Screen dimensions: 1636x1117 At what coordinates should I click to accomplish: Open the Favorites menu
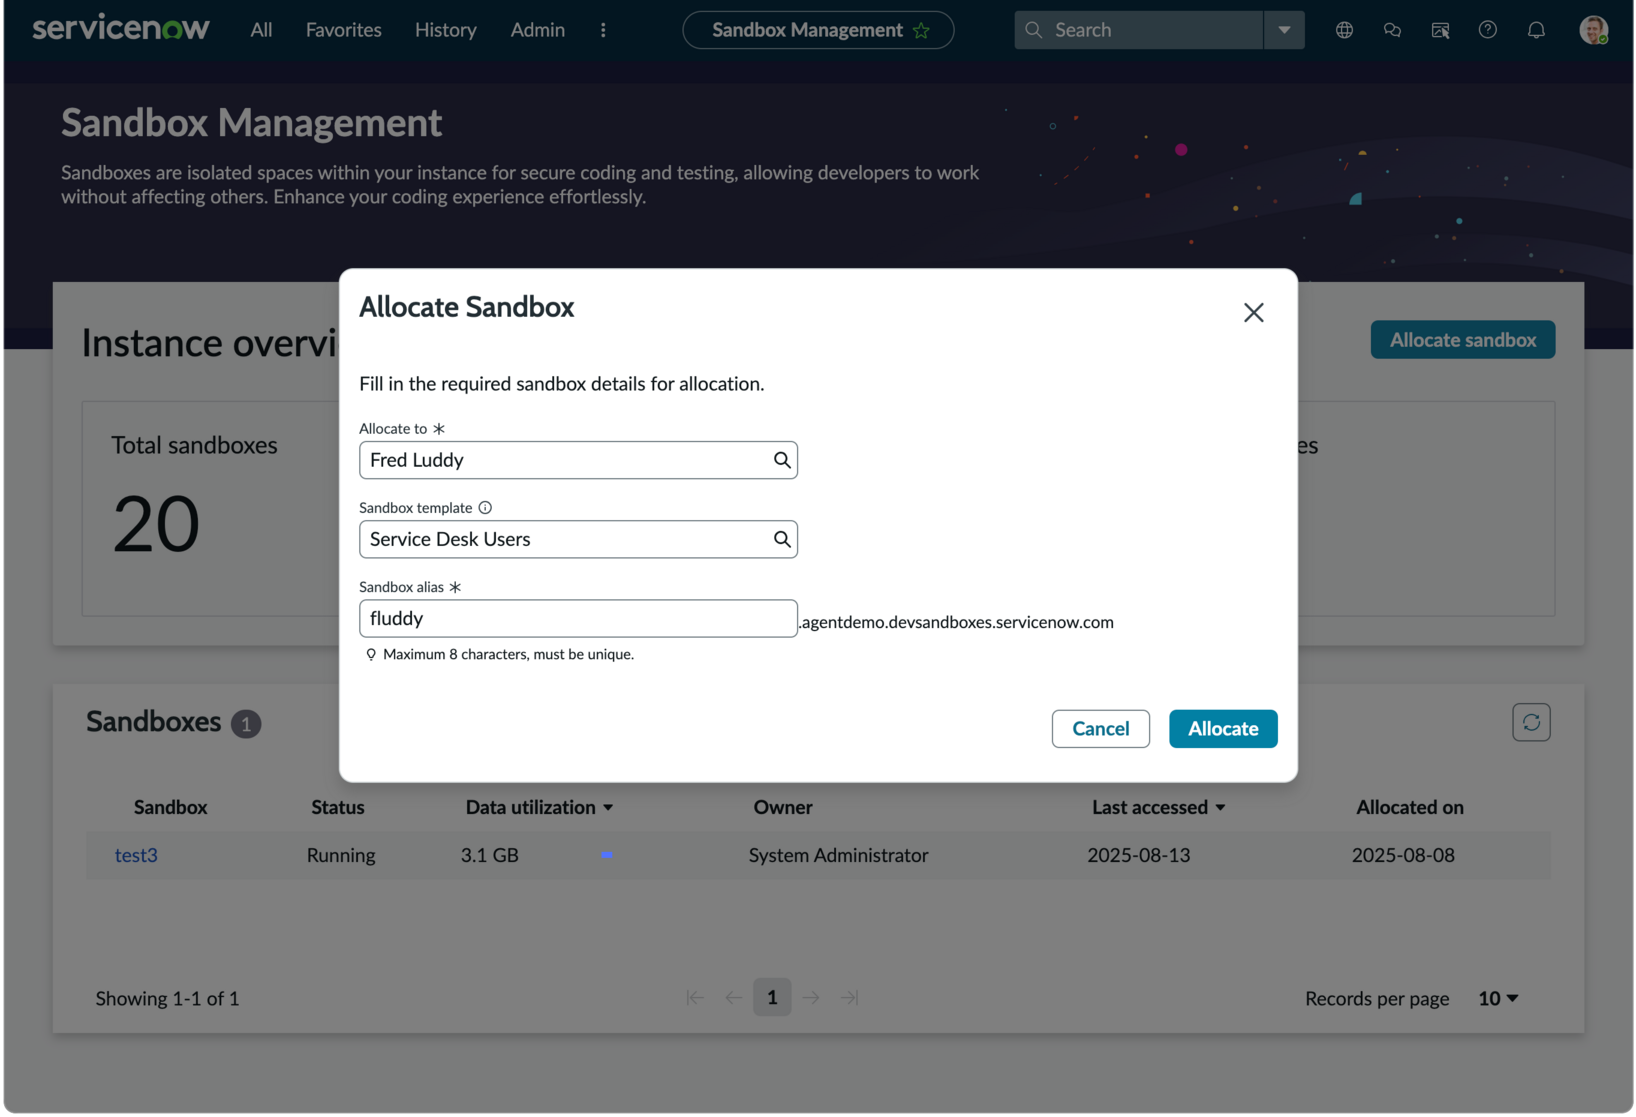[344, 30]
